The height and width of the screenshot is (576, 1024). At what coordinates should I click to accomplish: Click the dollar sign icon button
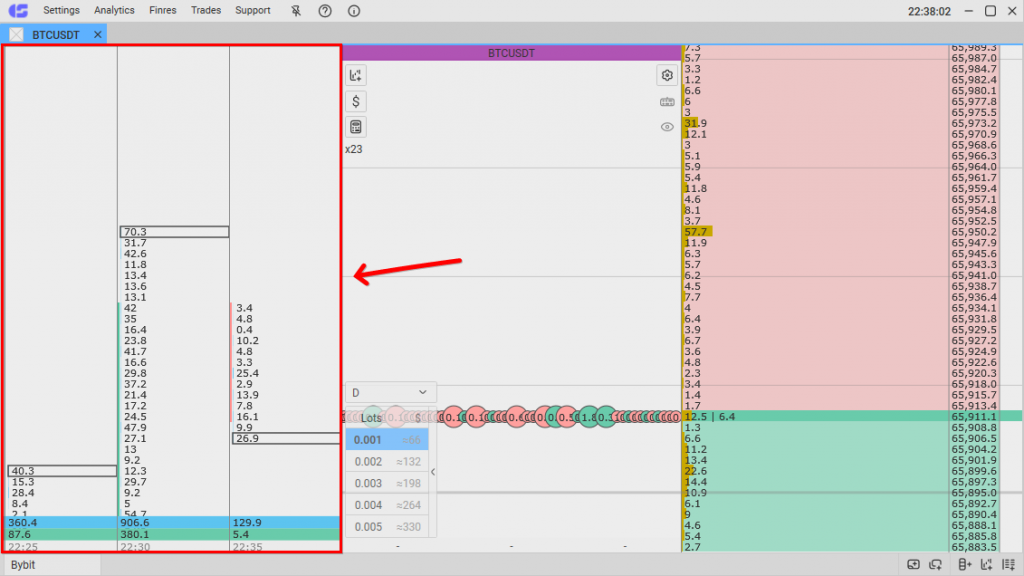(357, 101)
